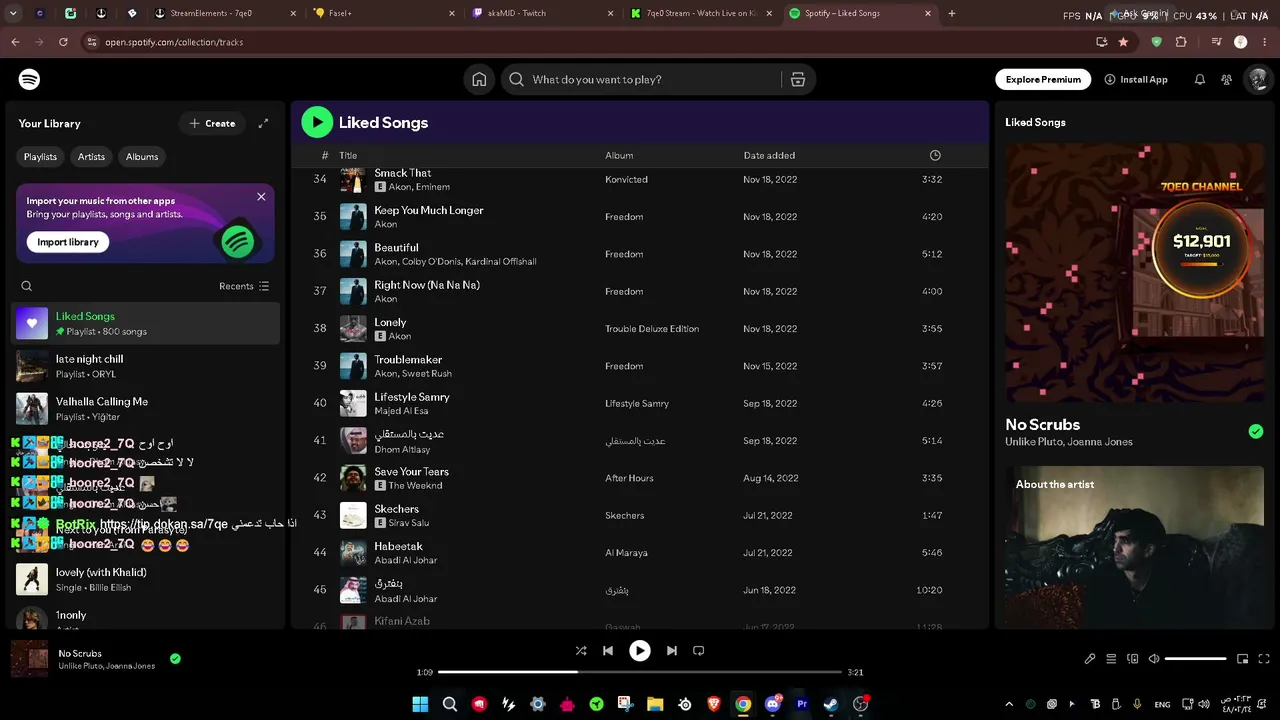The image size is (1280, 720).
Task: Open Connect to a device
Action: pos(1133,659)
